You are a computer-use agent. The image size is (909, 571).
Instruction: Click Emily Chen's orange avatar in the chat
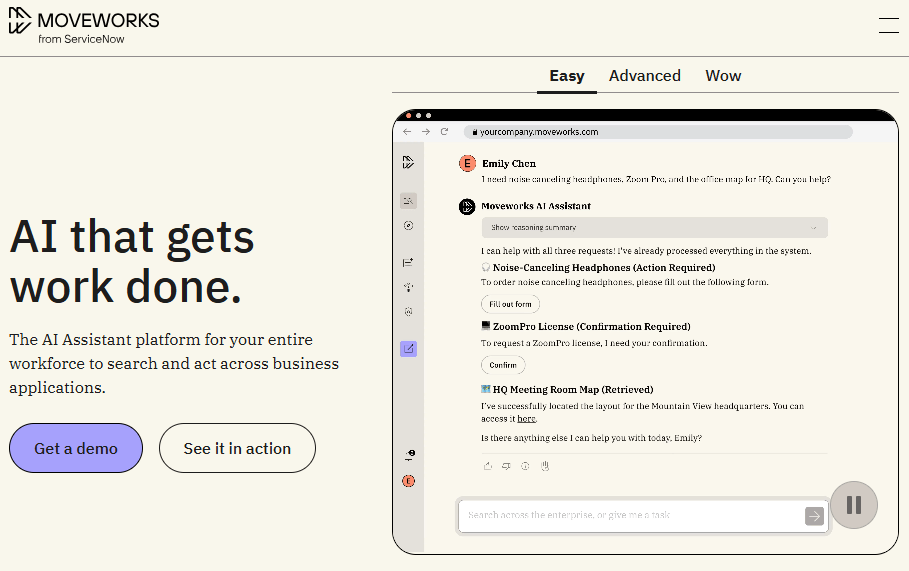point(467,163)
